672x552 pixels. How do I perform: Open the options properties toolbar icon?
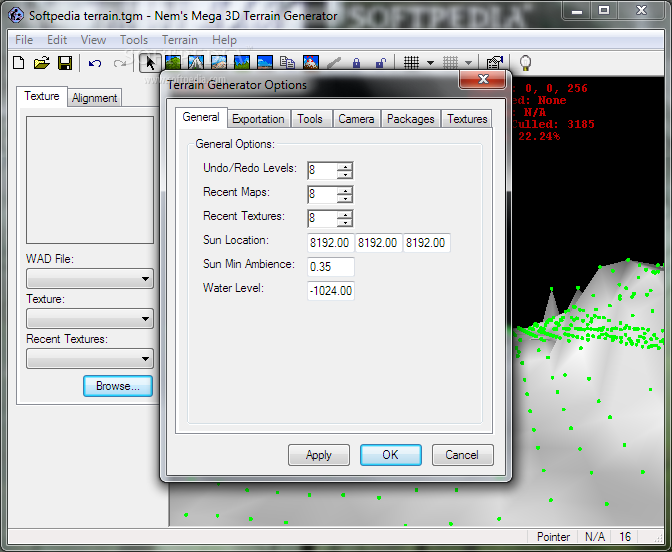coord(494,63)
